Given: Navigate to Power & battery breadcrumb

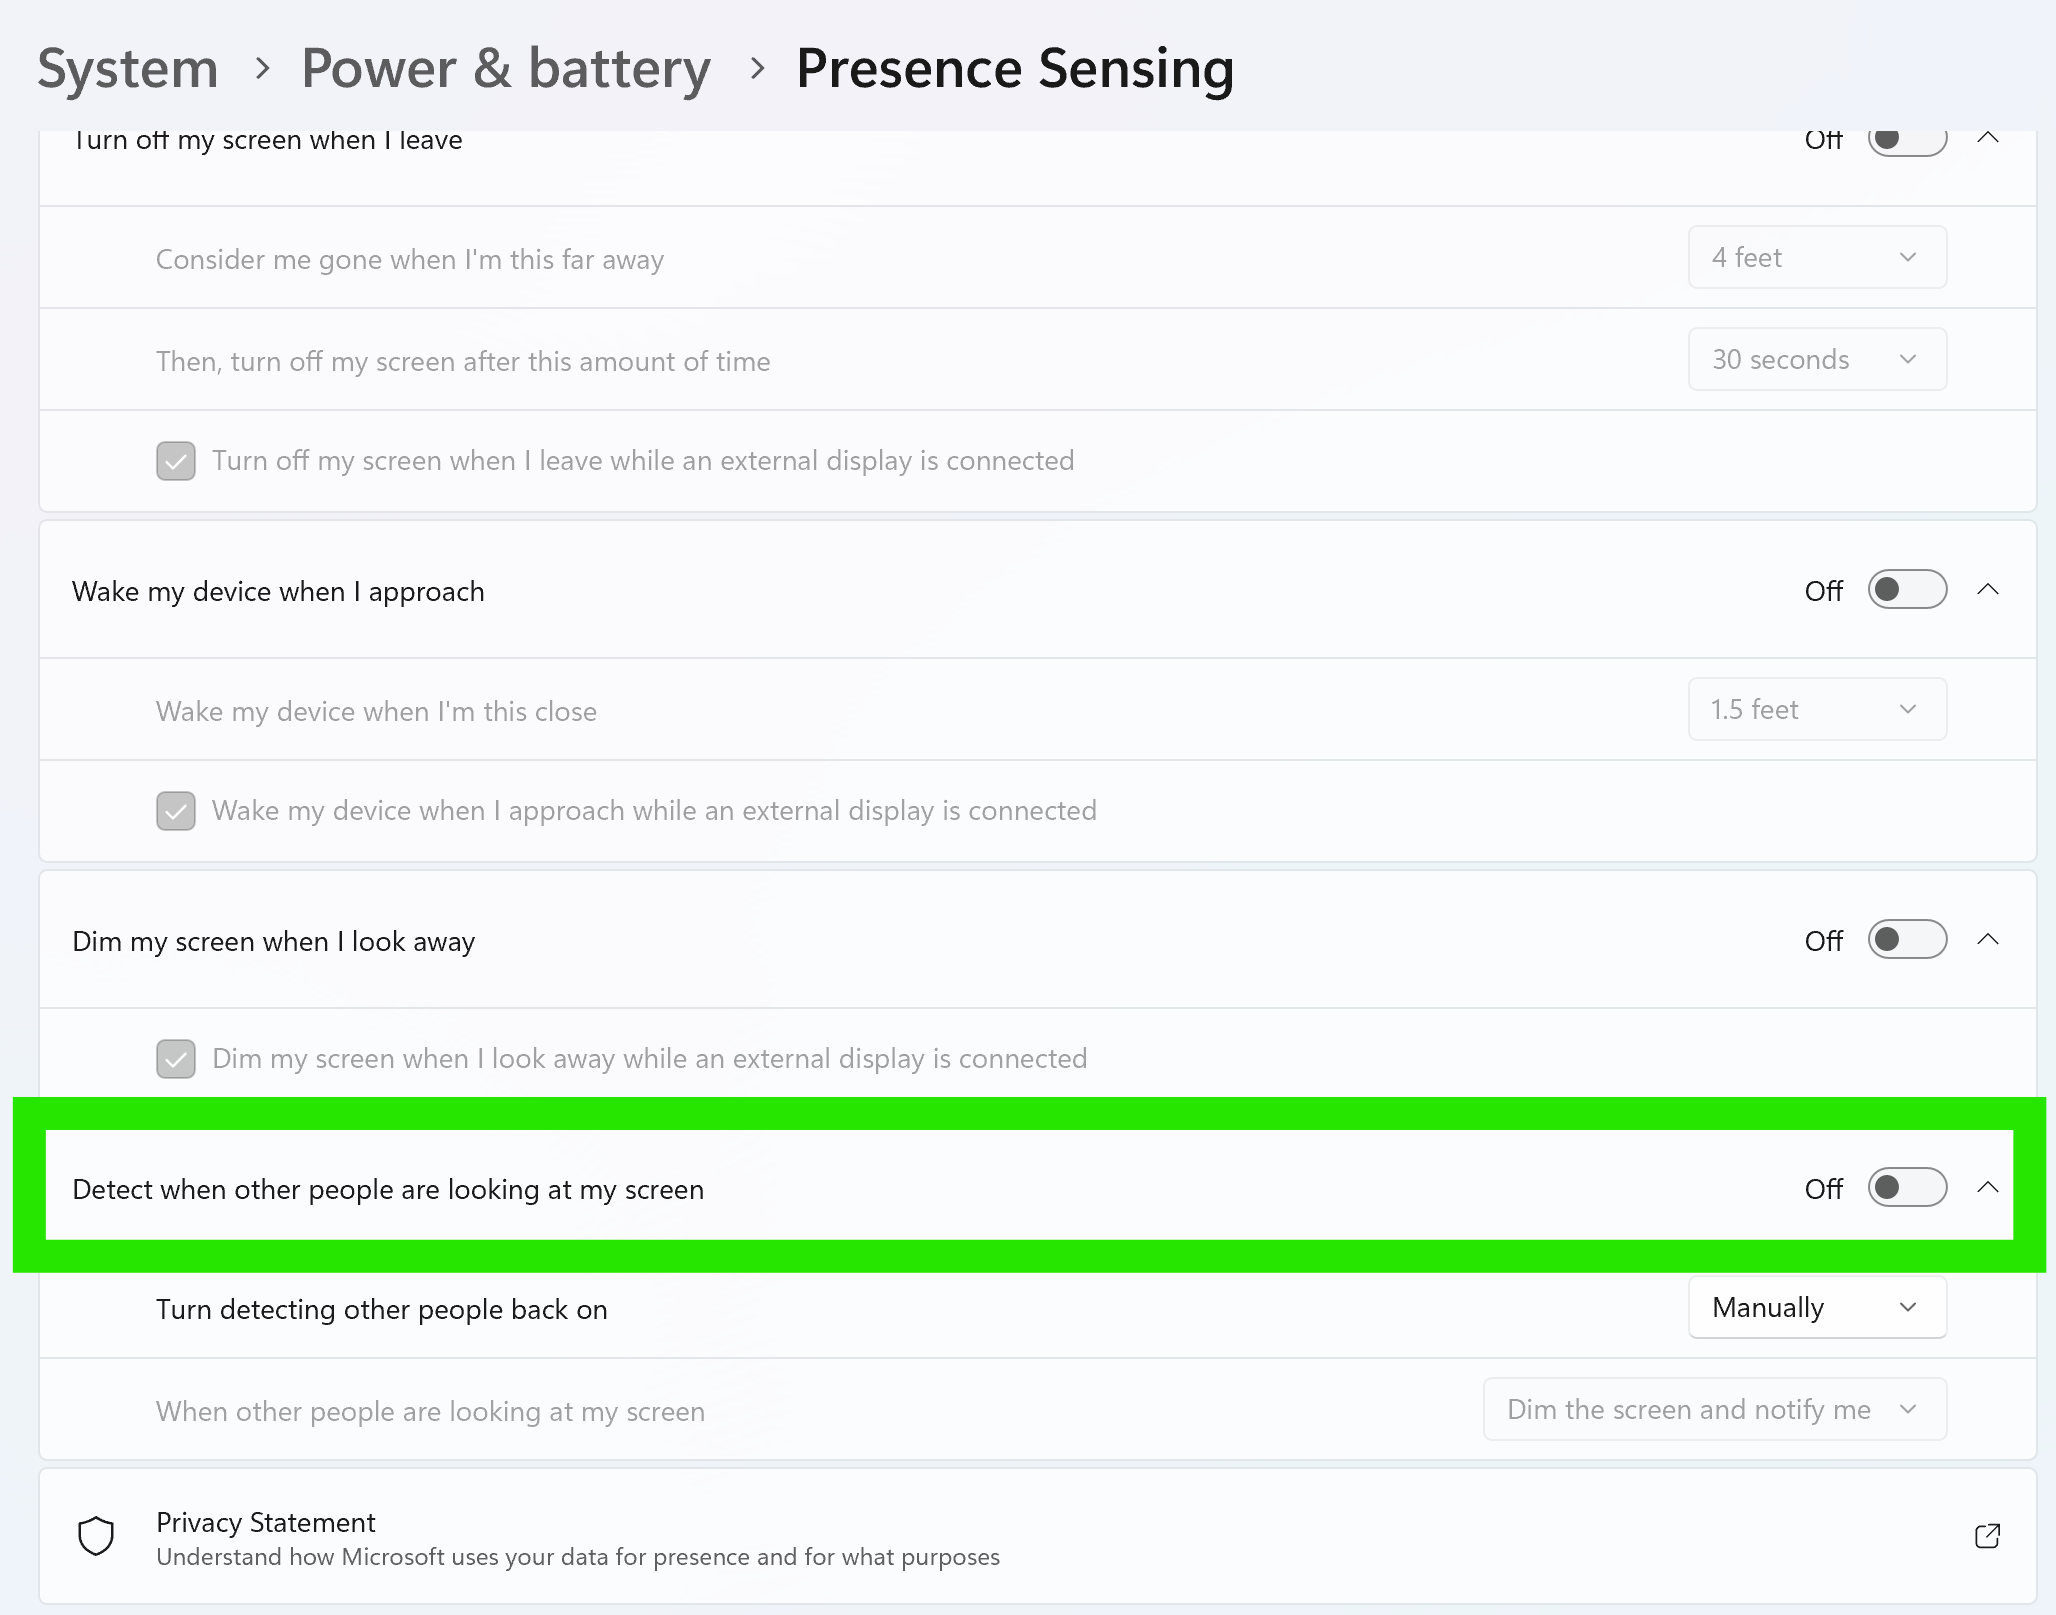Looking at the screenshot, I should click(x=506, y=69).
